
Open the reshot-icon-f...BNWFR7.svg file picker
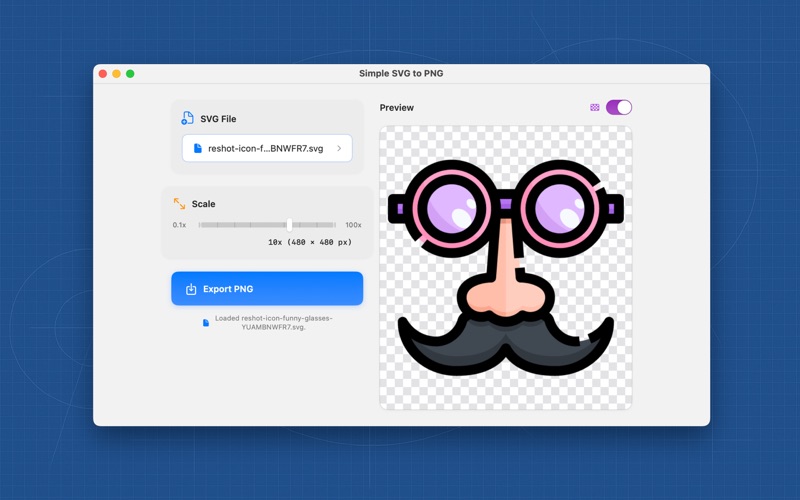click(267, 148)
